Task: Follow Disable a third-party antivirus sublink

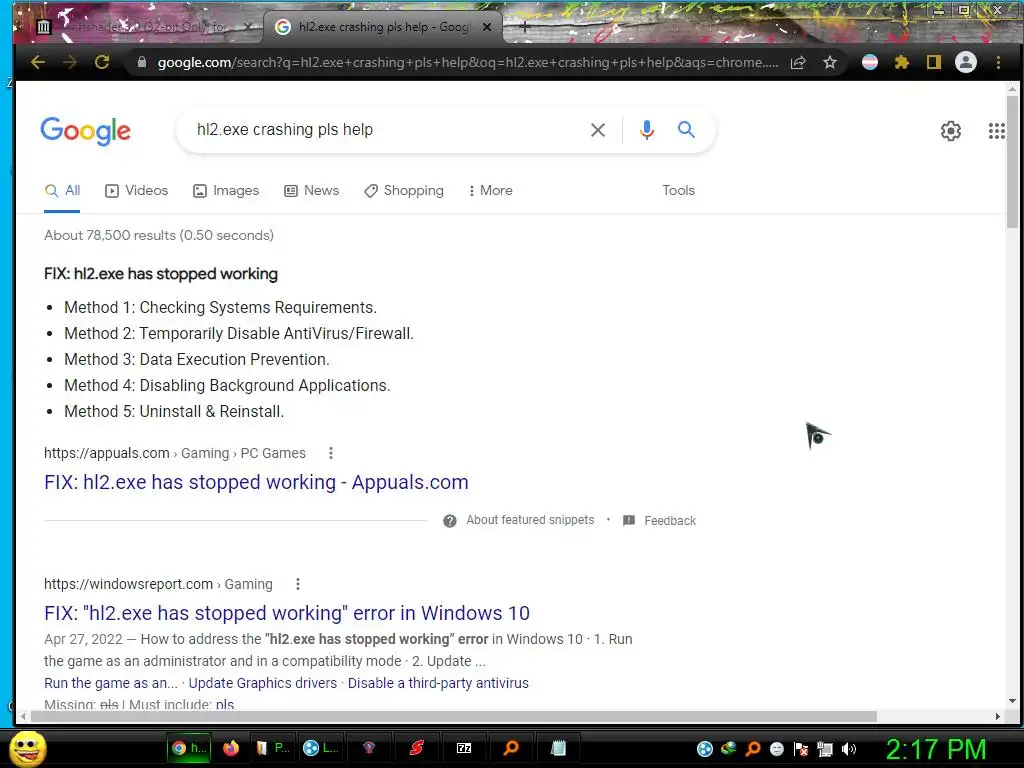Action: point(438,683)
